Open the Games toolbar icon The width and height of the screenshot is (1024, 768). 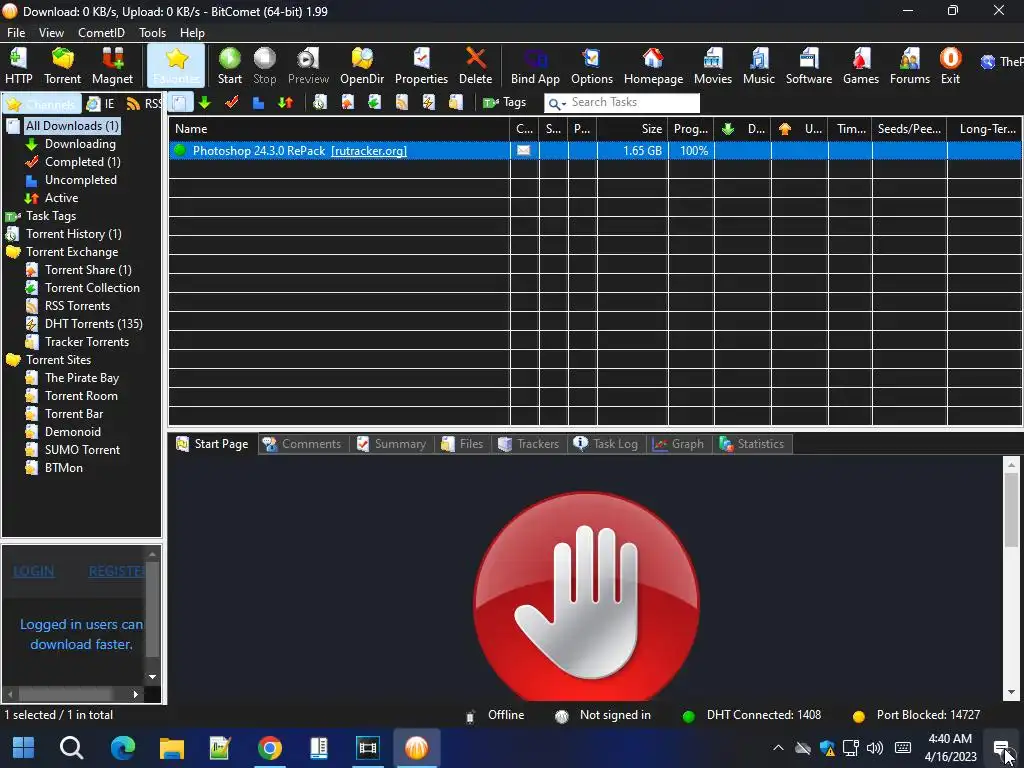click(861, 66)
